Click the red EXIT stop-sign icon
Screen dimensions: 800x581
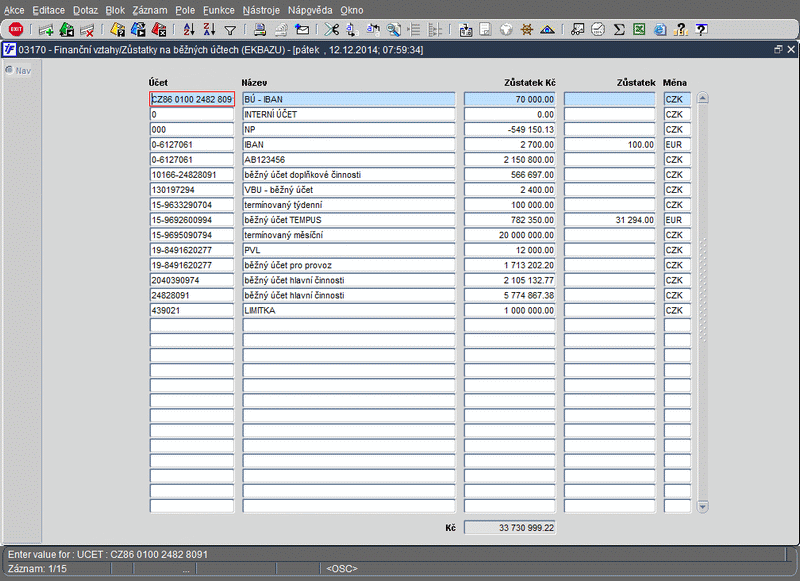click(x=16, y=30)
